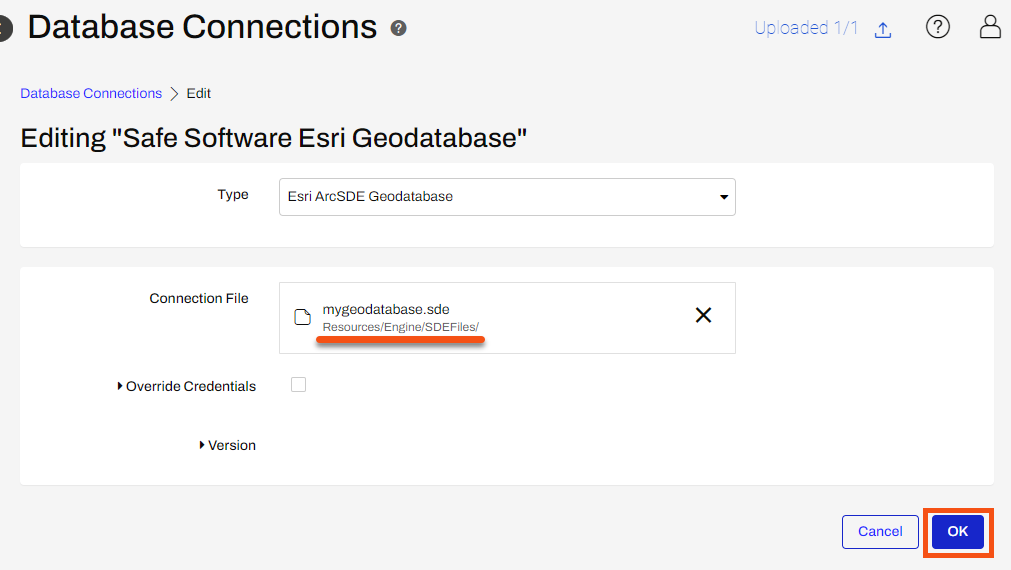Select the Esri ArcSDE Geodatabase combo box

coord(507,197)
